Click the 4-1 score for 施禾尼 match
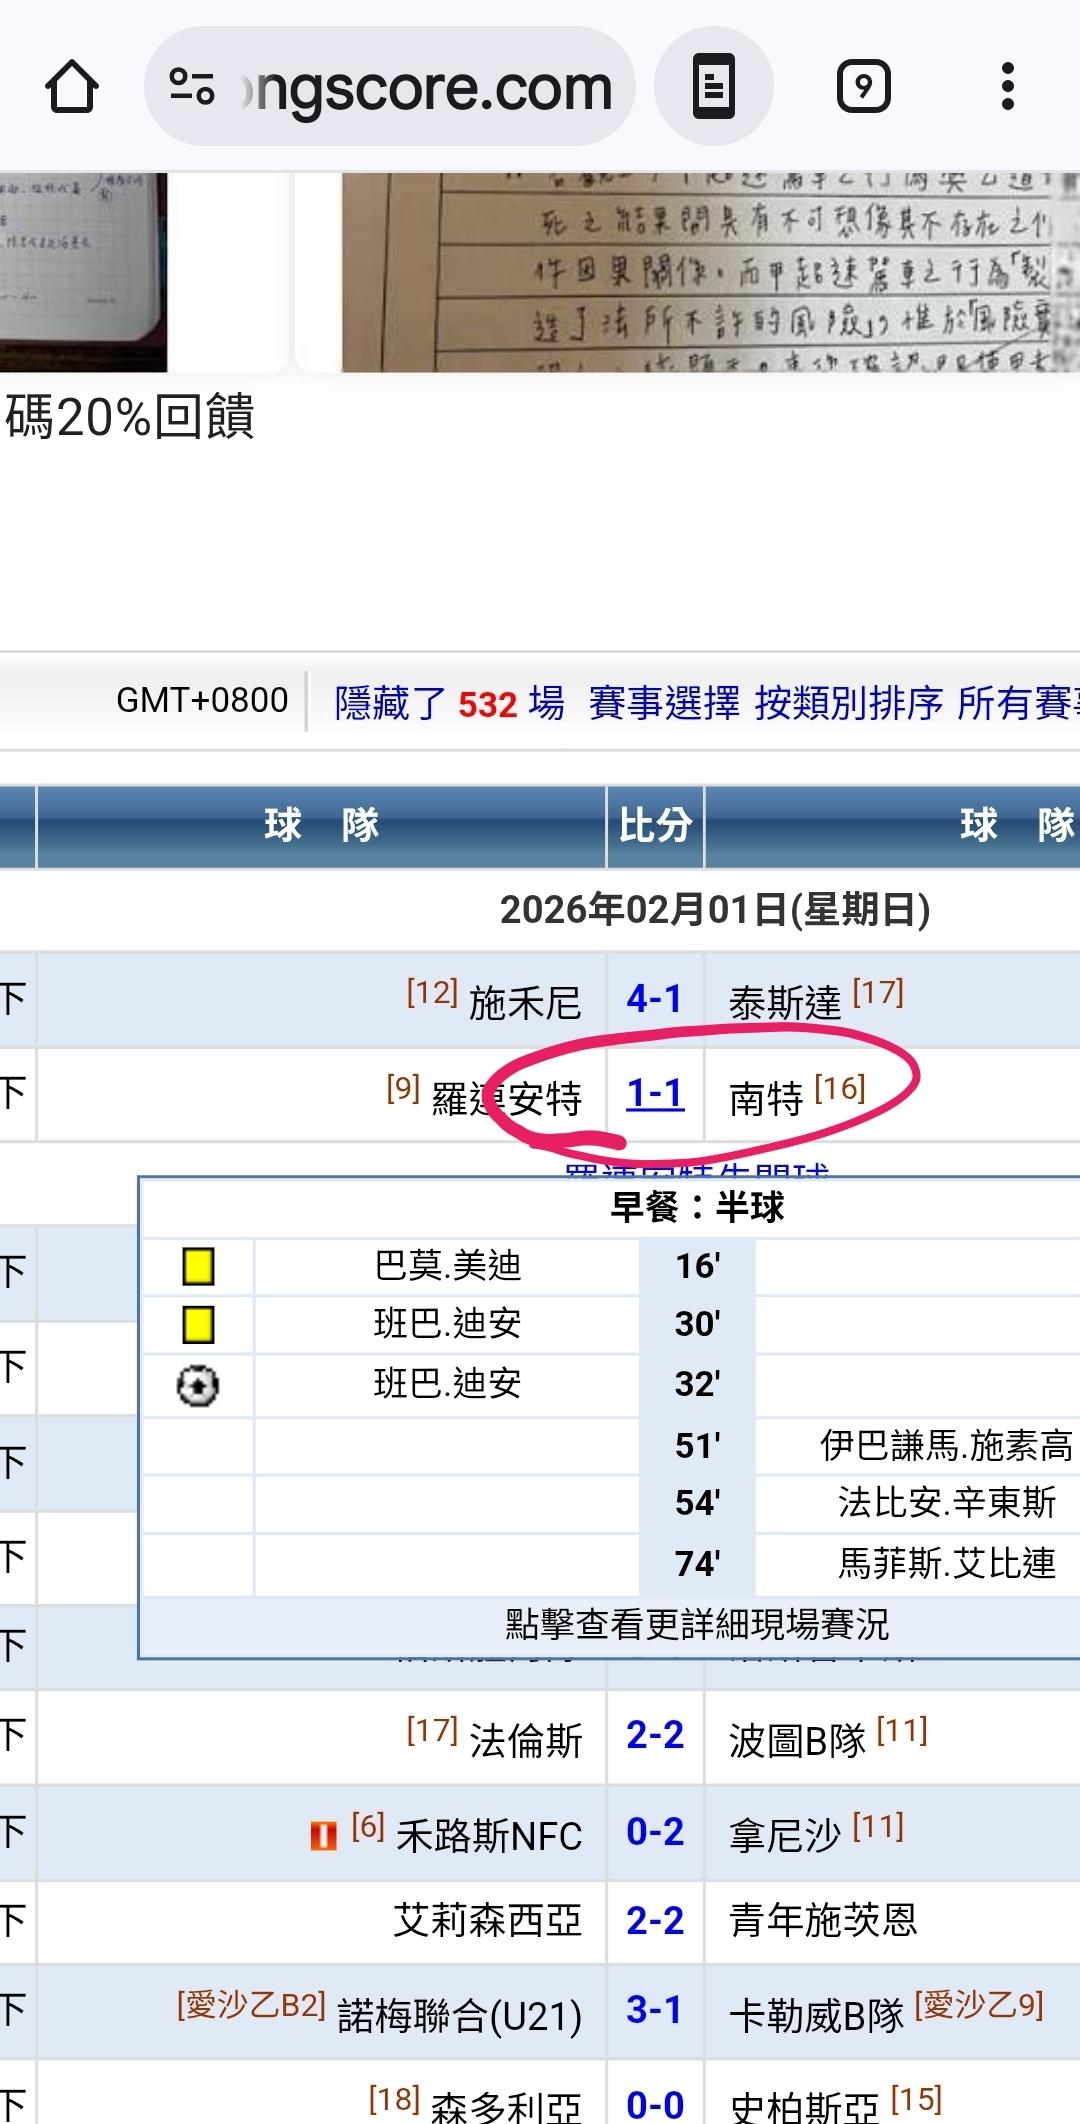 (654, 999)
